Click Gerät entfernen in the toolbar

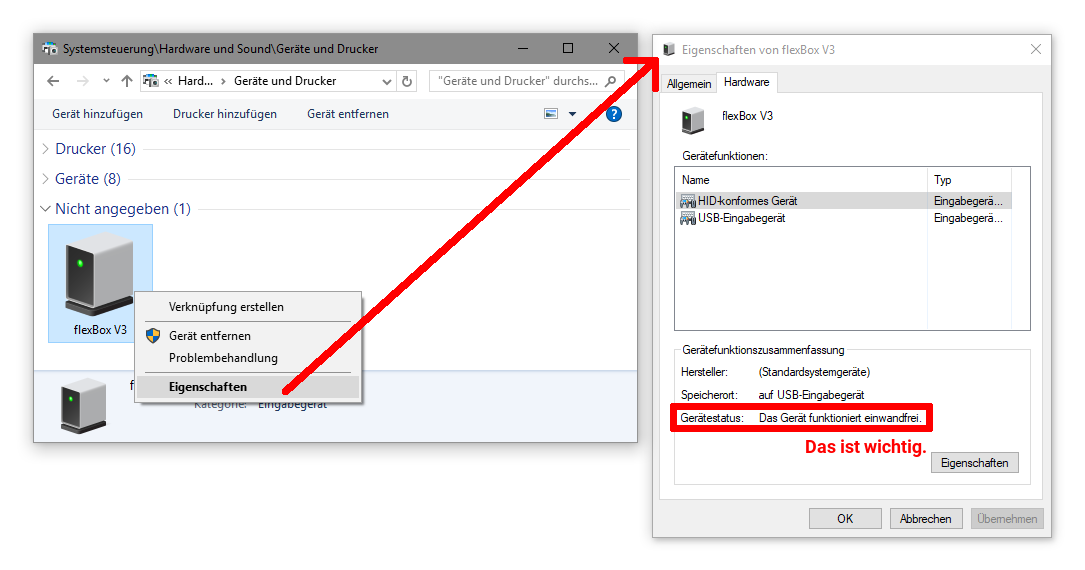tap(348, 114)
